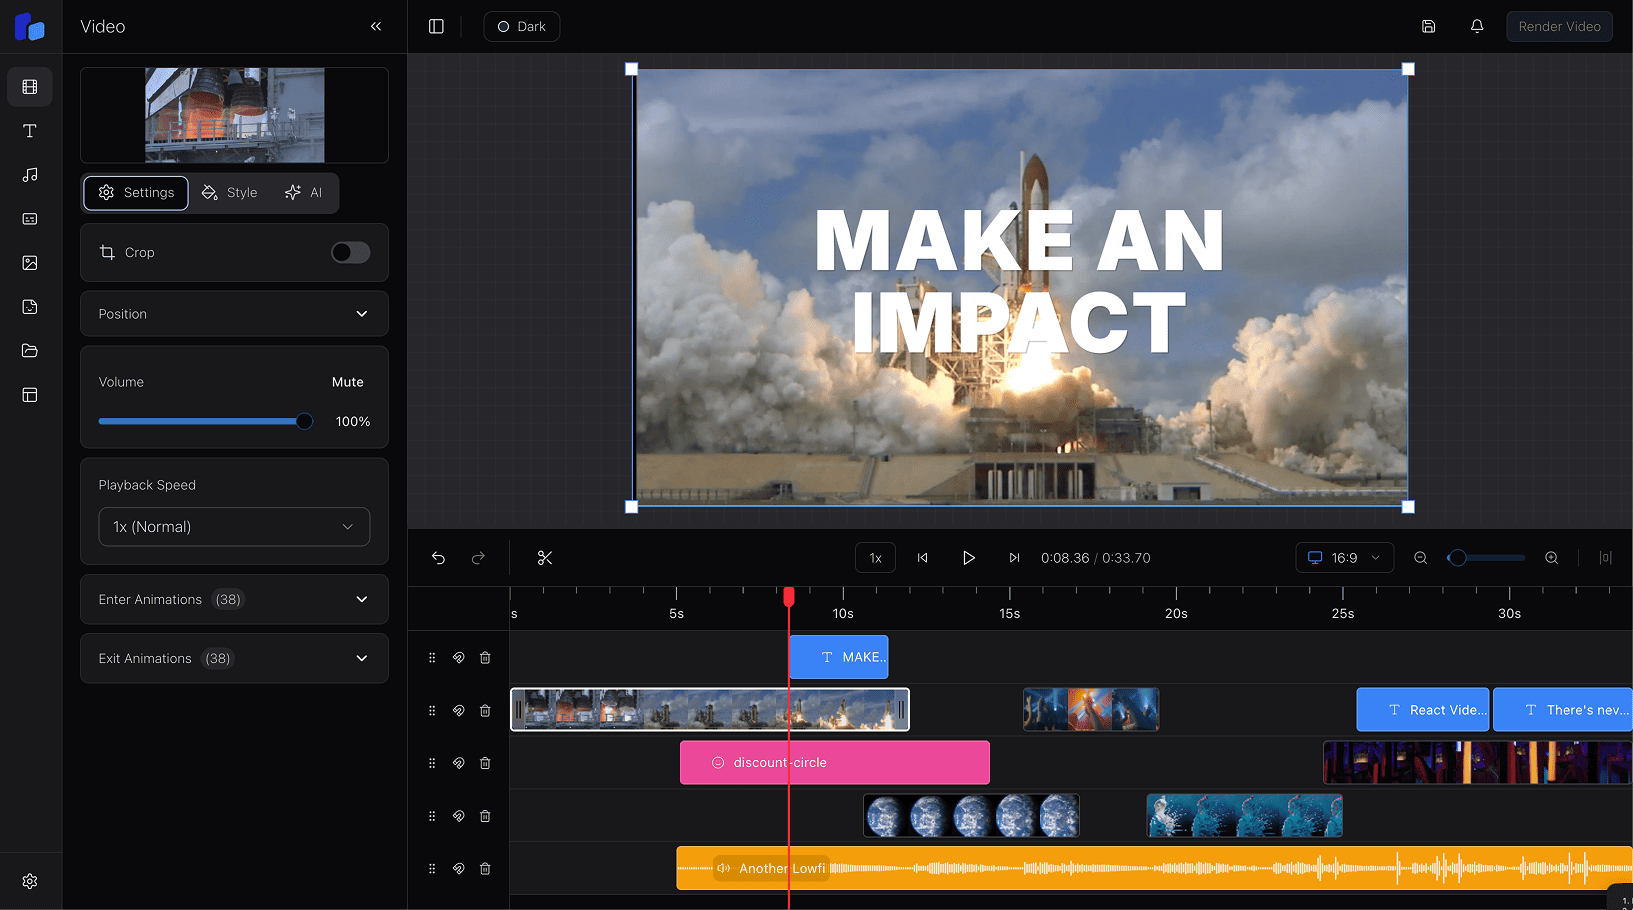1633x910 pixels.
Task: Enable the Crop toggle switch
Action: coord(350,253)
